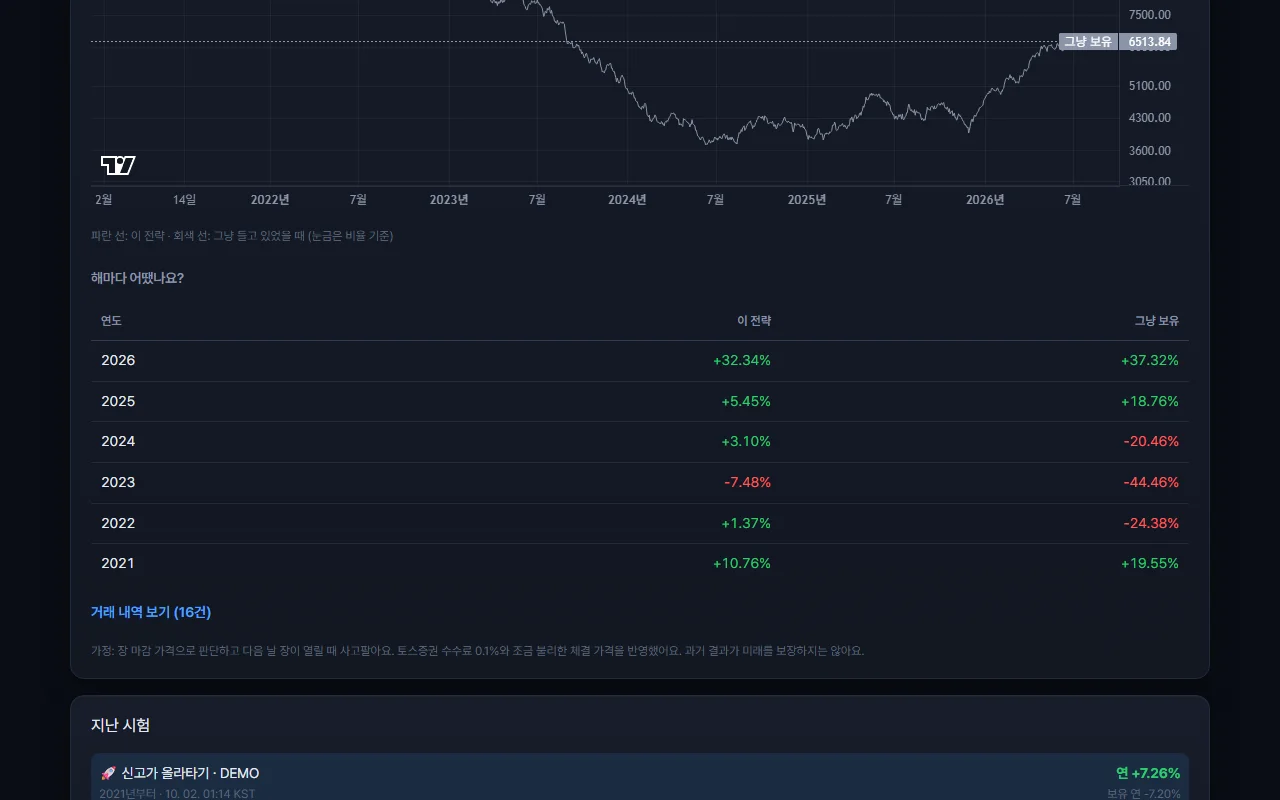Click the 이 전략 column header
Screen dimensions: 1280x800
(754, 321)
